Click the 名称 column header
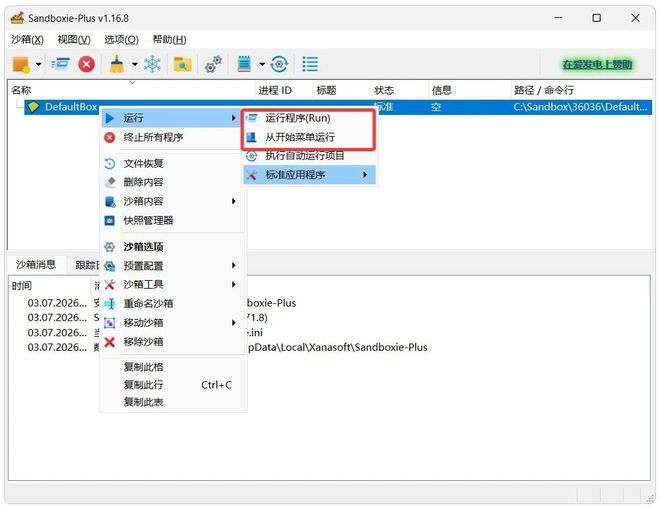 coord(132,90)
